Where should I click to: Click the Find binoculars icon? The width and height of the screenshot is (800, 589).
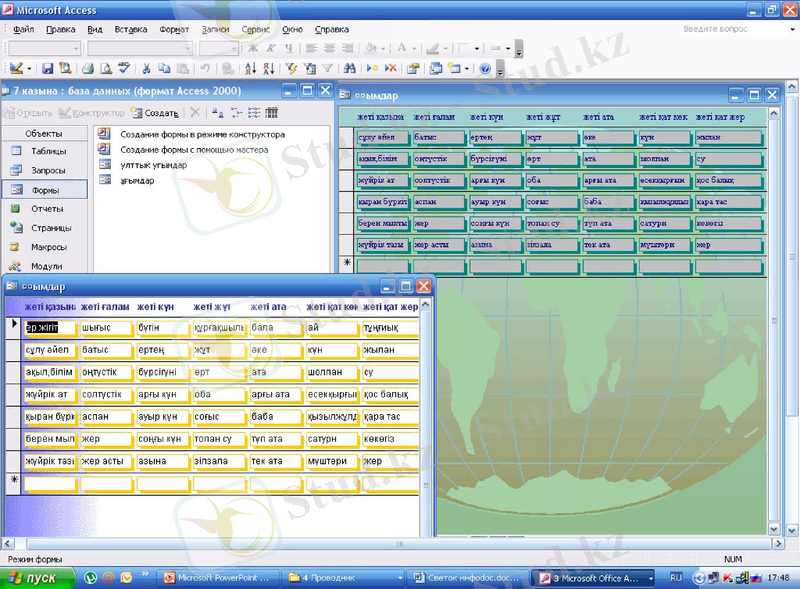coord(348,69)
